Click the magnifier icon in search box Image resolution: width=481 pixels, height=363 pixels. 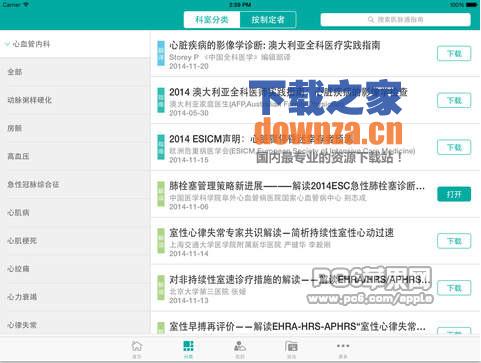click(x=371, y=20)
